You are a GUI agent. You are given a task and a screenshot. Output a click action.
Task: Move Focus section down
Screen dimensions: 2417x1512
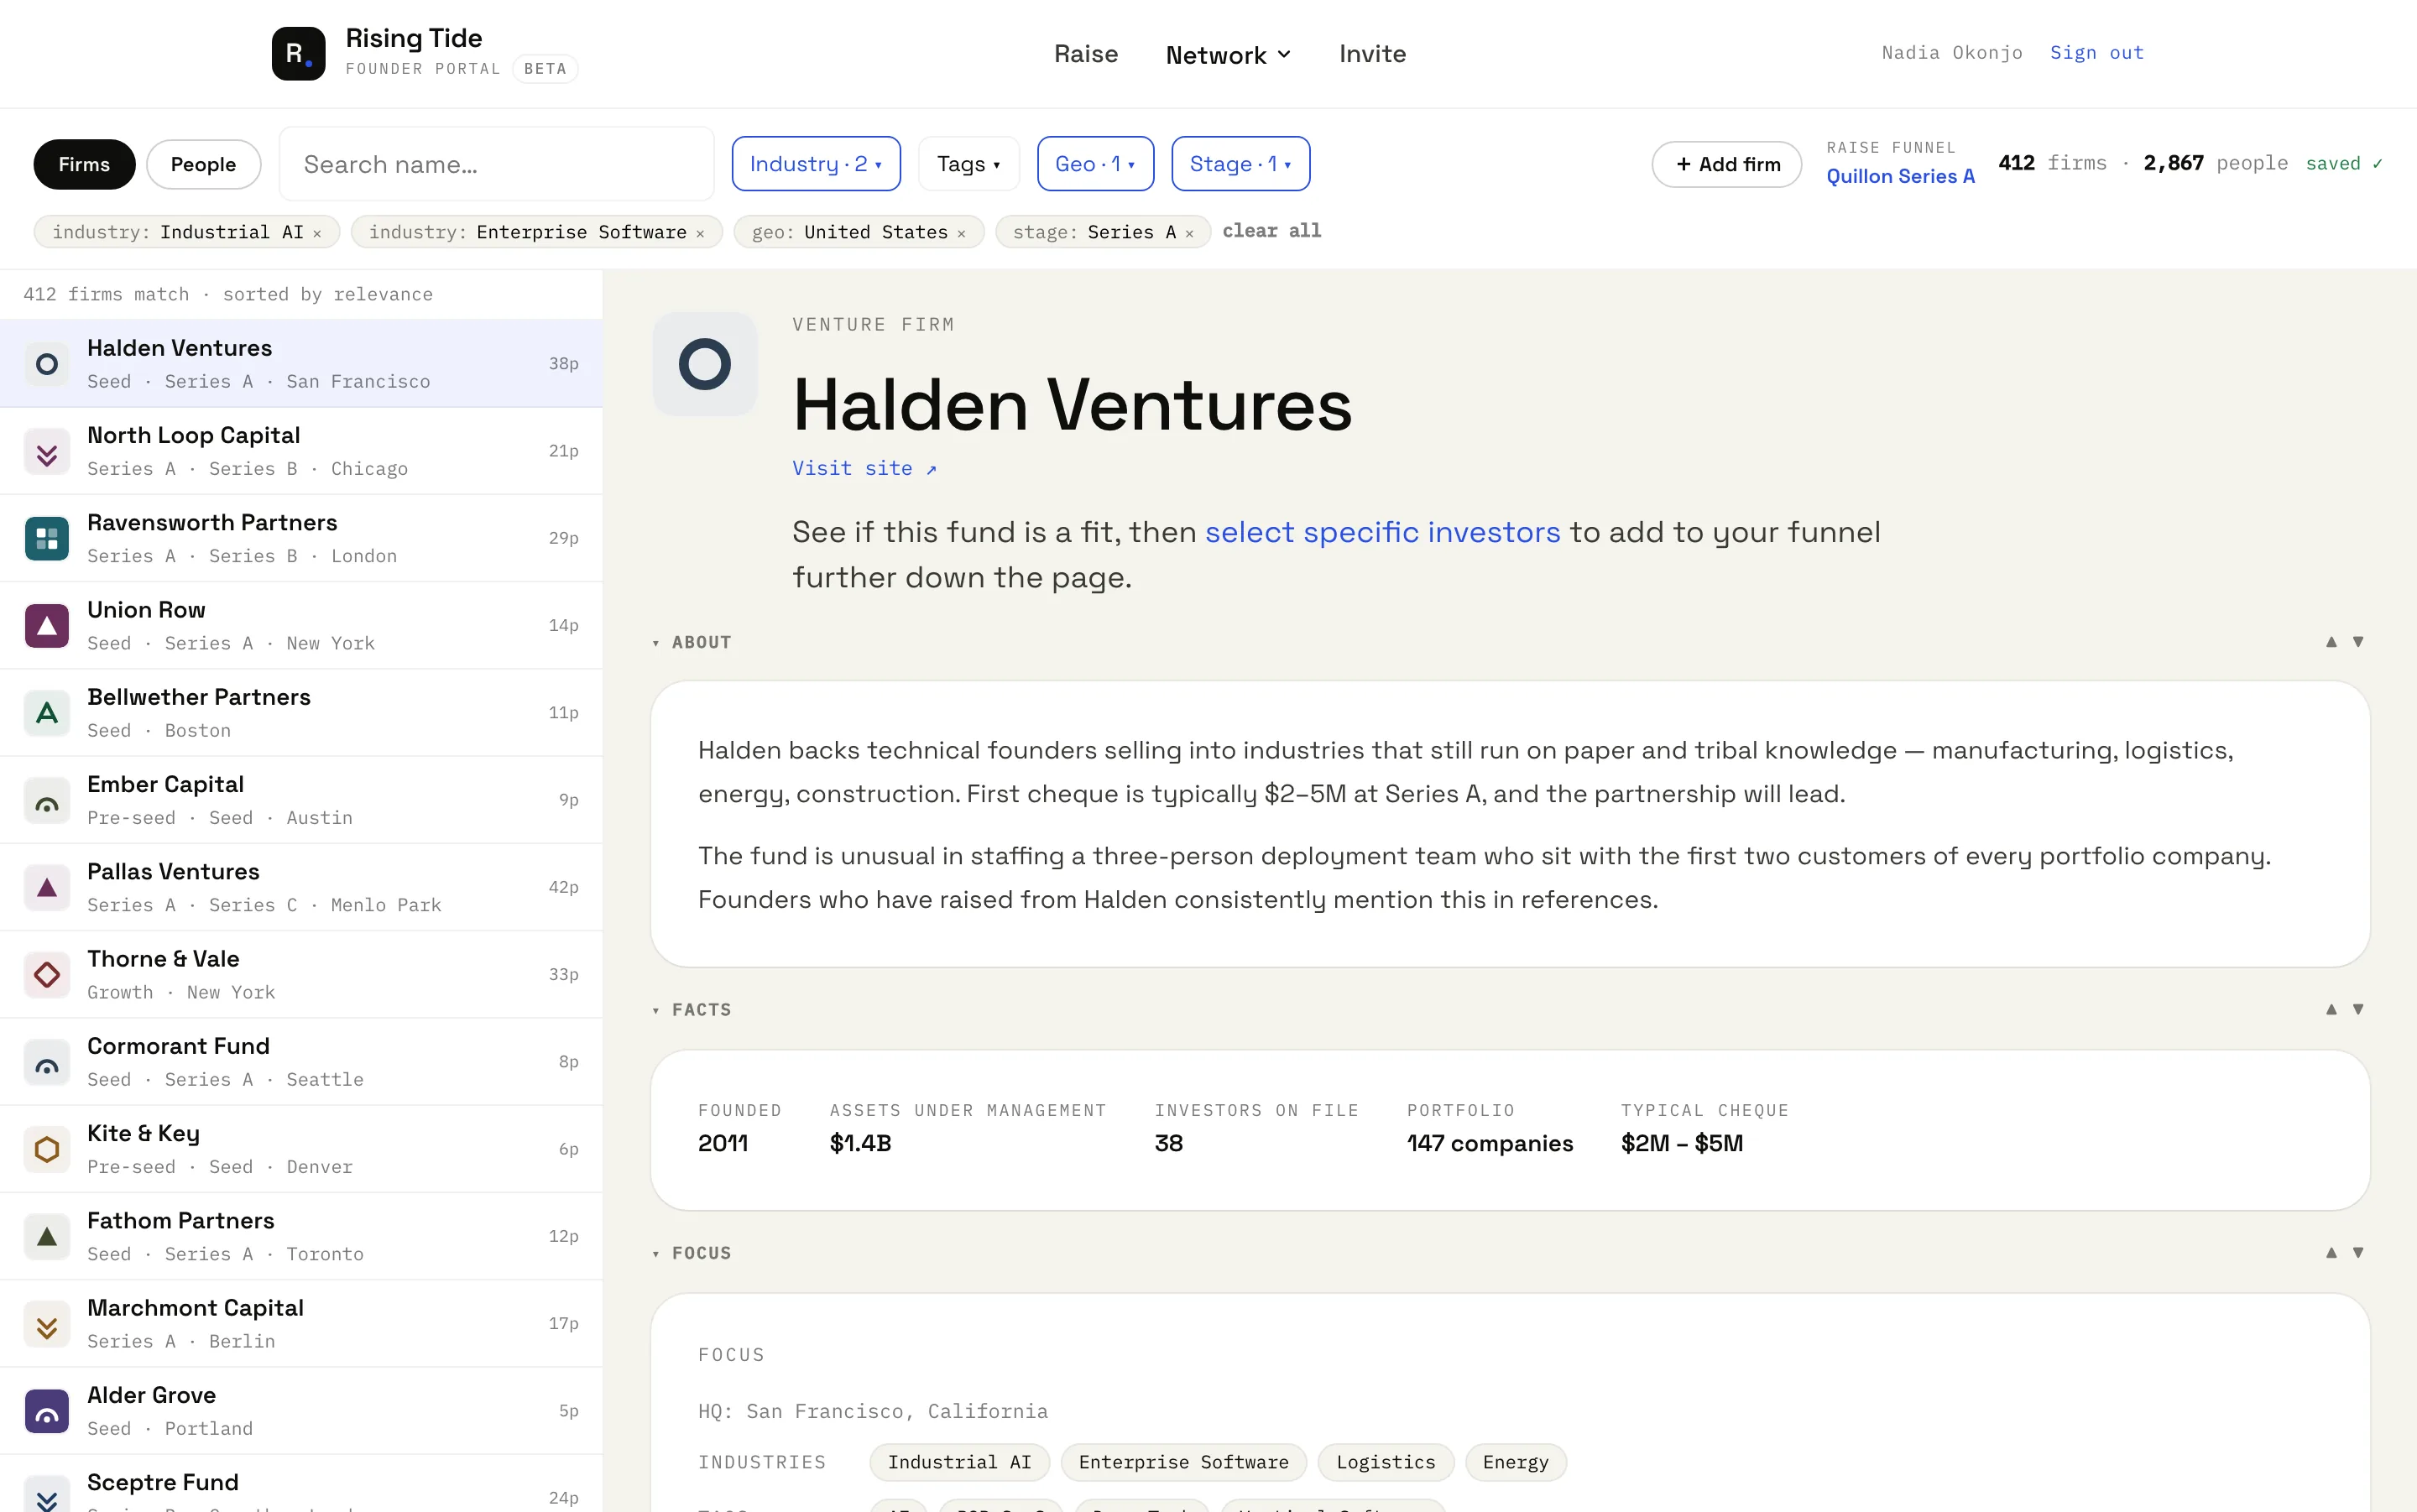click(x=2358, y=1252)
